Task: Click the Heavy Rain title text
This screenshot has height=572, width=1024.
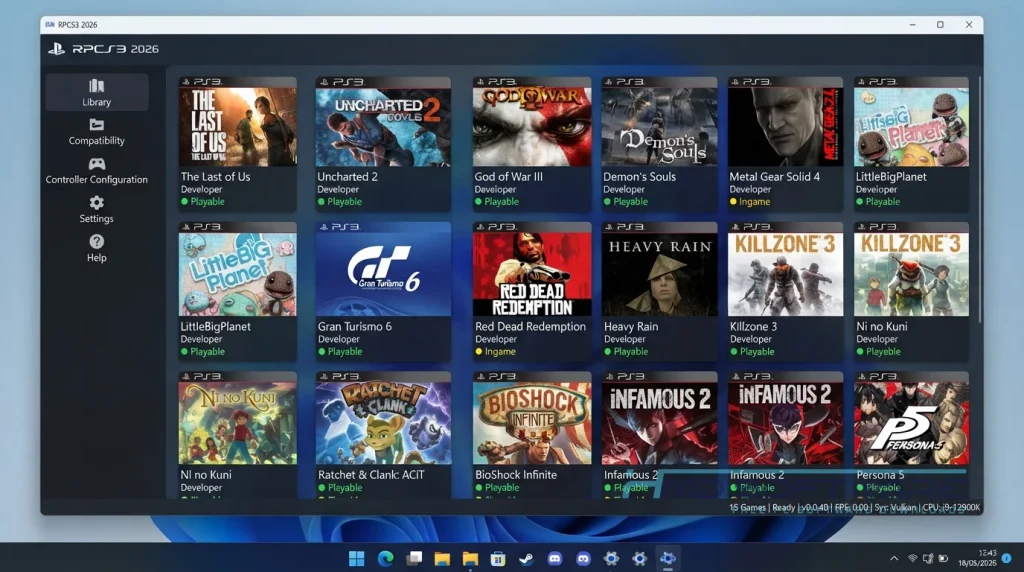Action: 631,326
